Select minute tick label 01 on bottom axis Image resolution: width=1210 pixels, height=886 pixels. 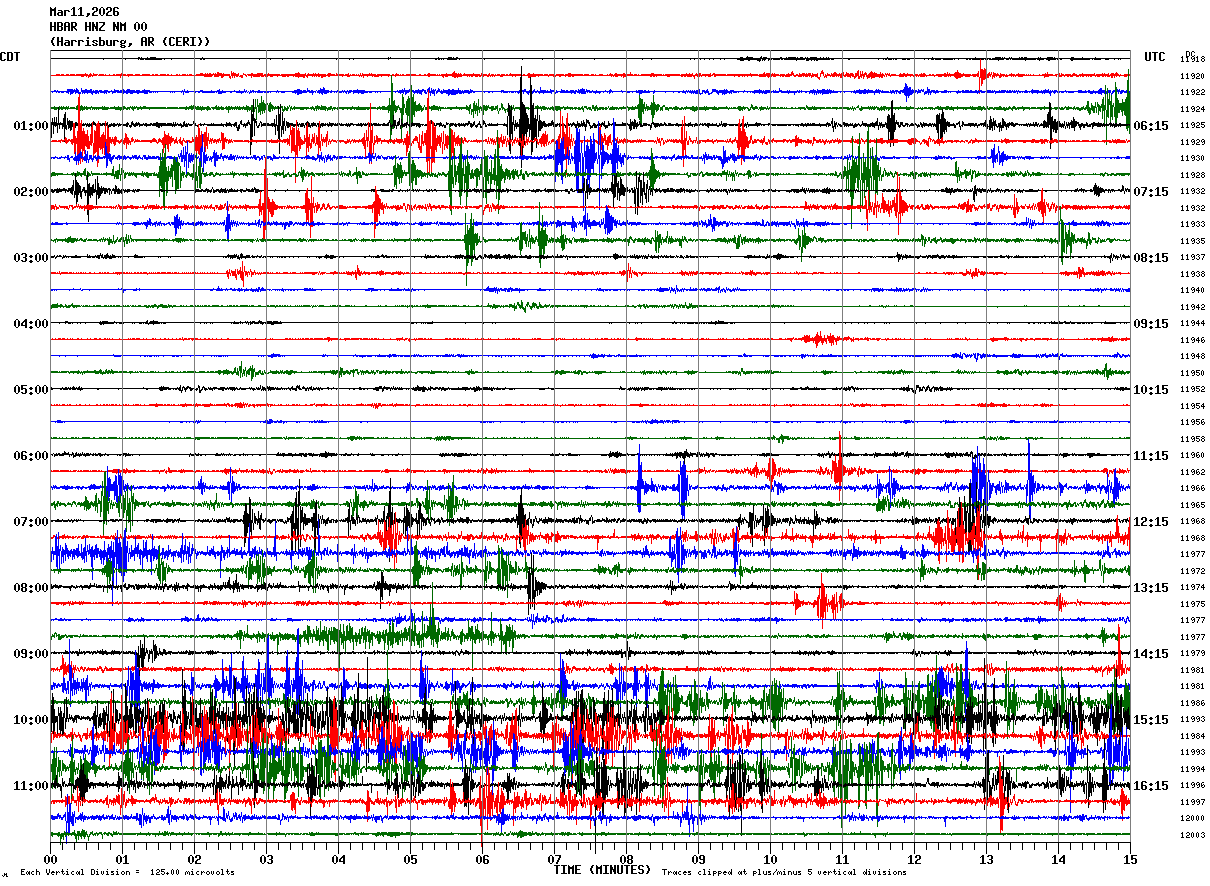[x=122, y=859]
